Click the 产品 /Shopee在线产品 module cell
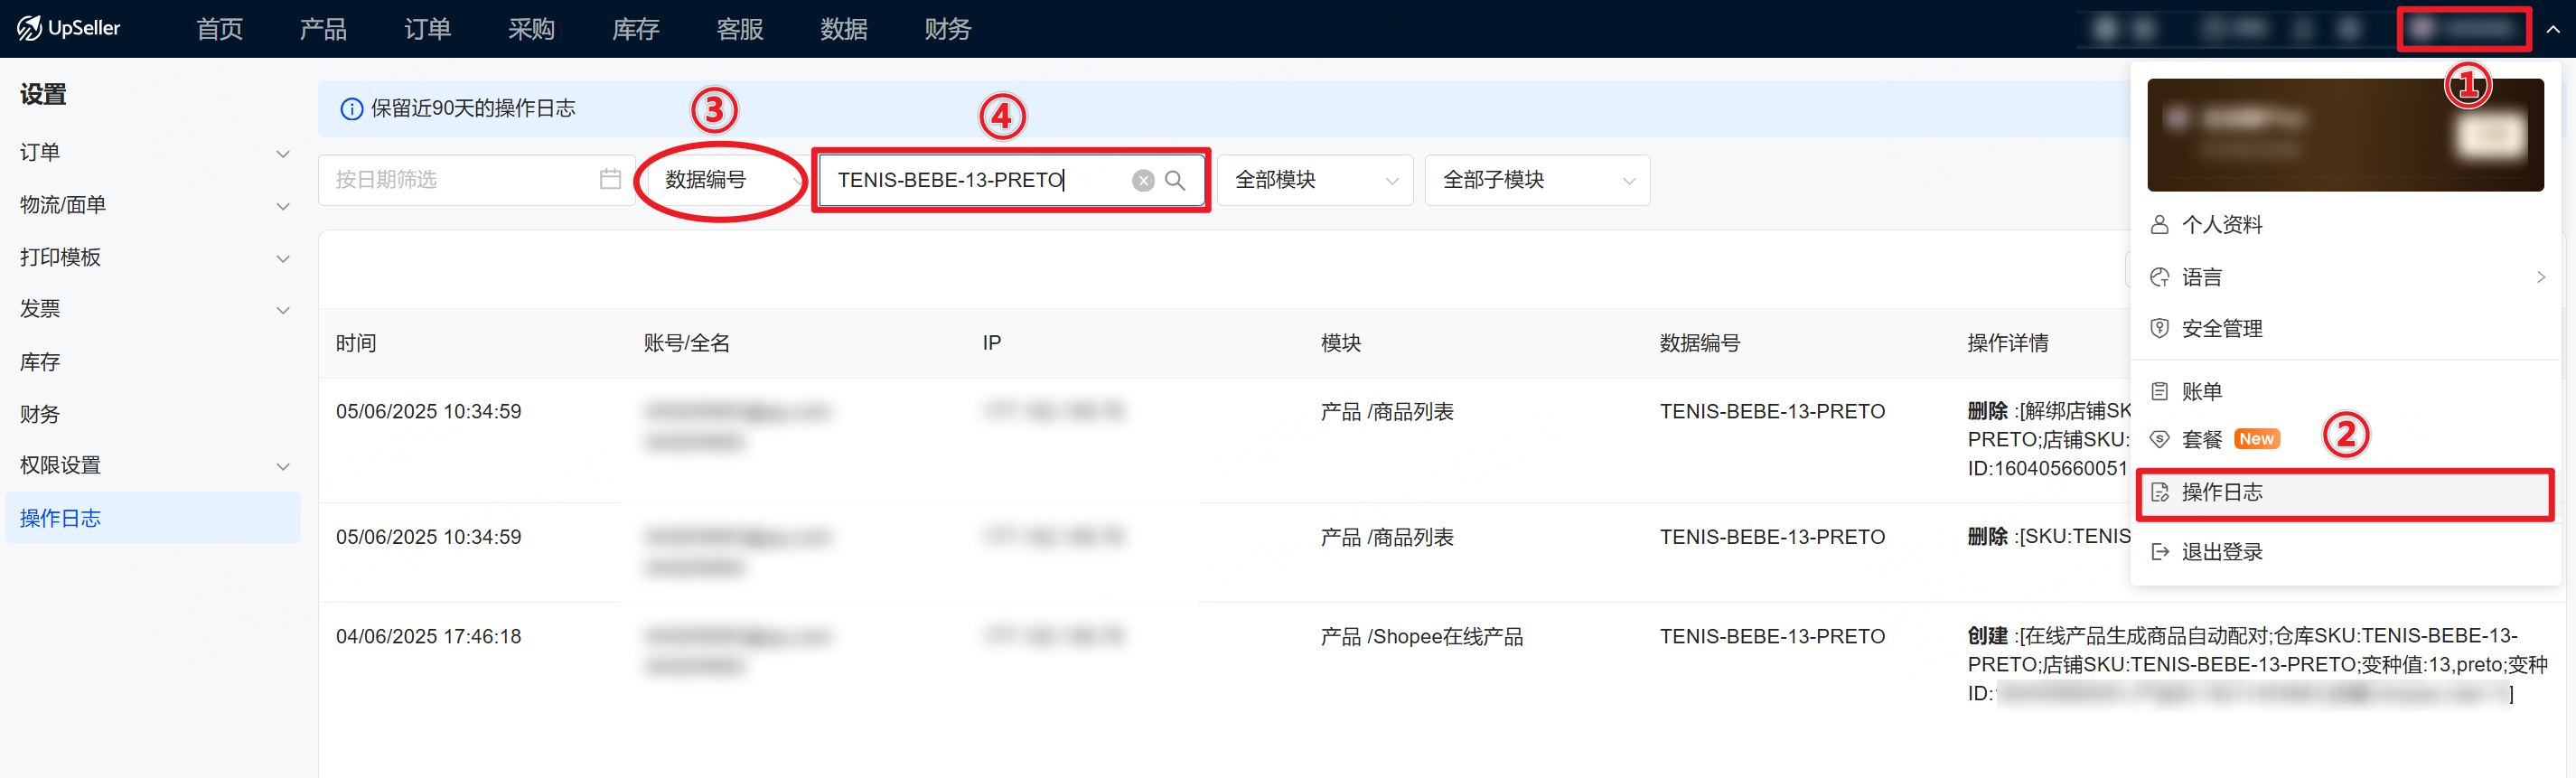2576x778 pixels. point(1422,637)
